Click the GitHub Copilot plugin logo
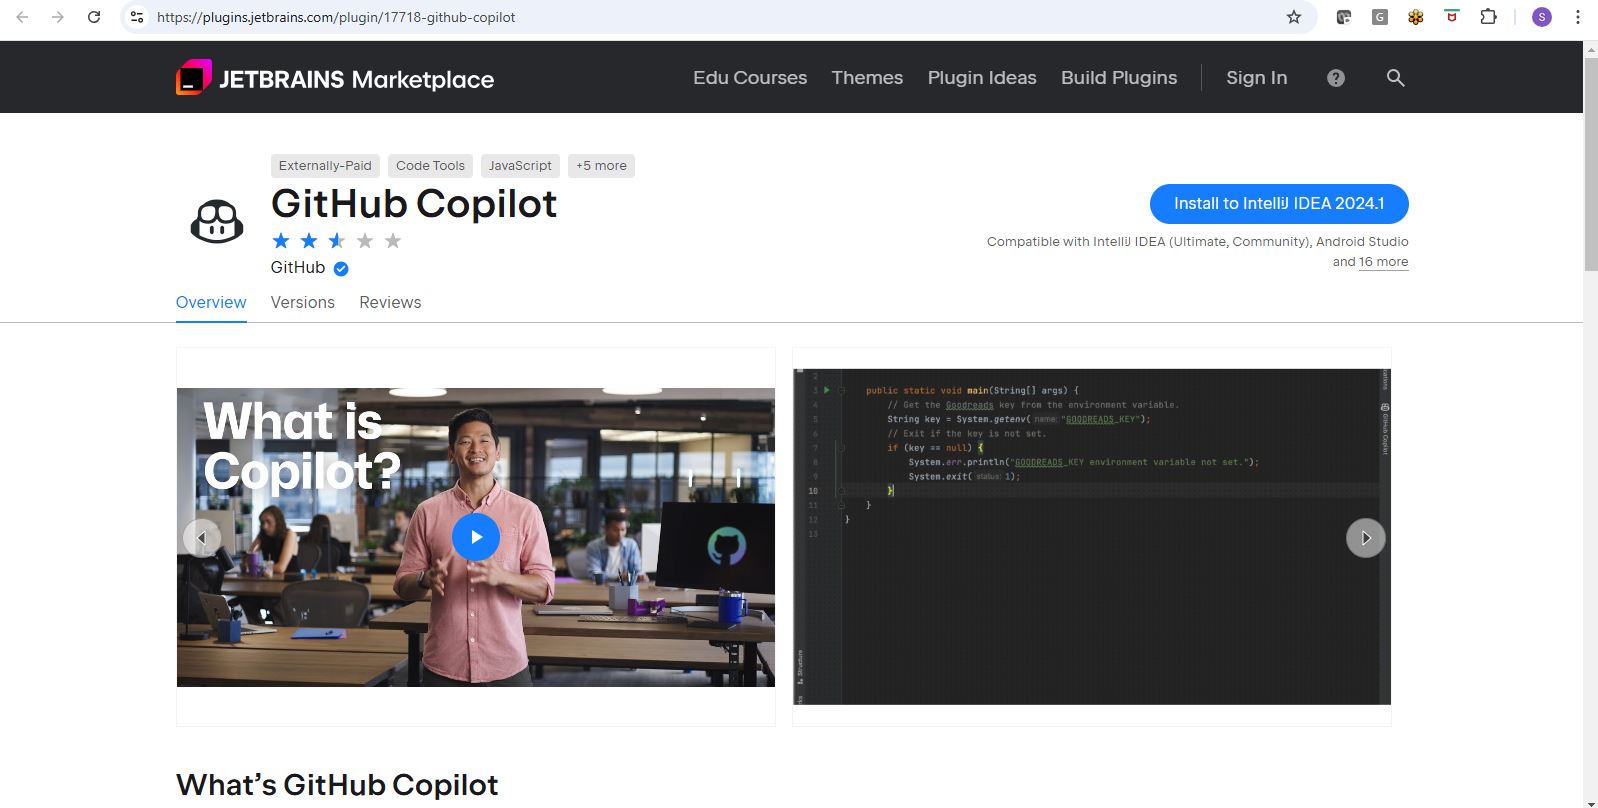The width and height of the screenshot is (1598, 808). pyautogui.click(x=217, y=221)
